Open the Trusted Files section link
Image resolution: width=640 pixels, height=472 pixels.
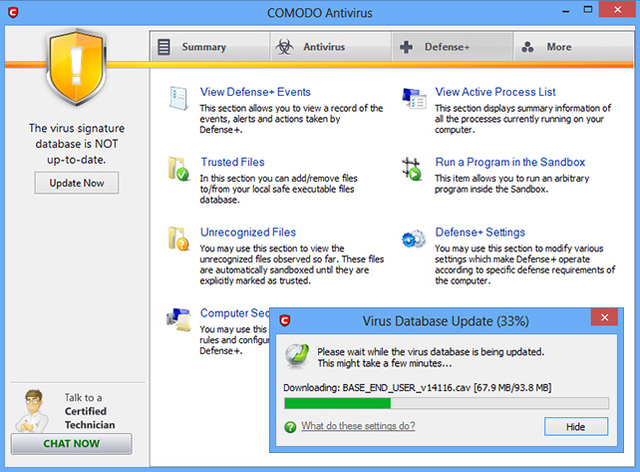tap(232, 162)
